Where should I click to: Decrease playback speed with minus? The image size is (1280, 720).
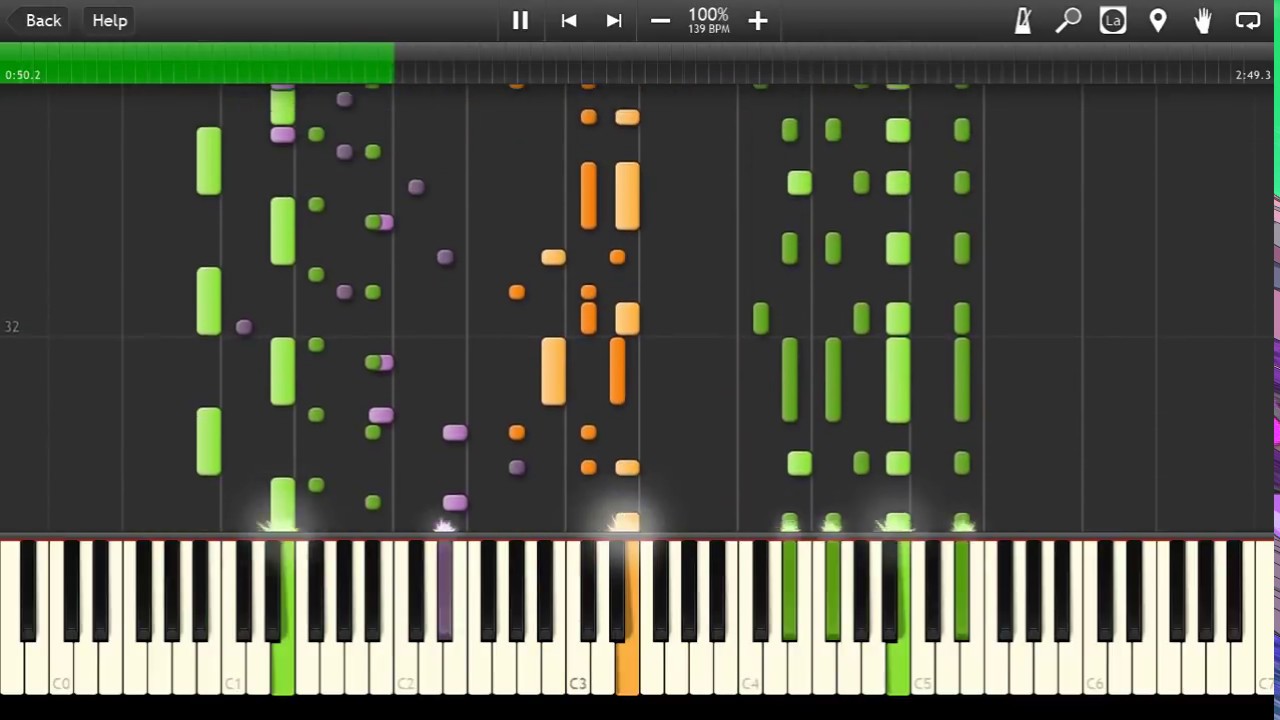tap(660, 20)
